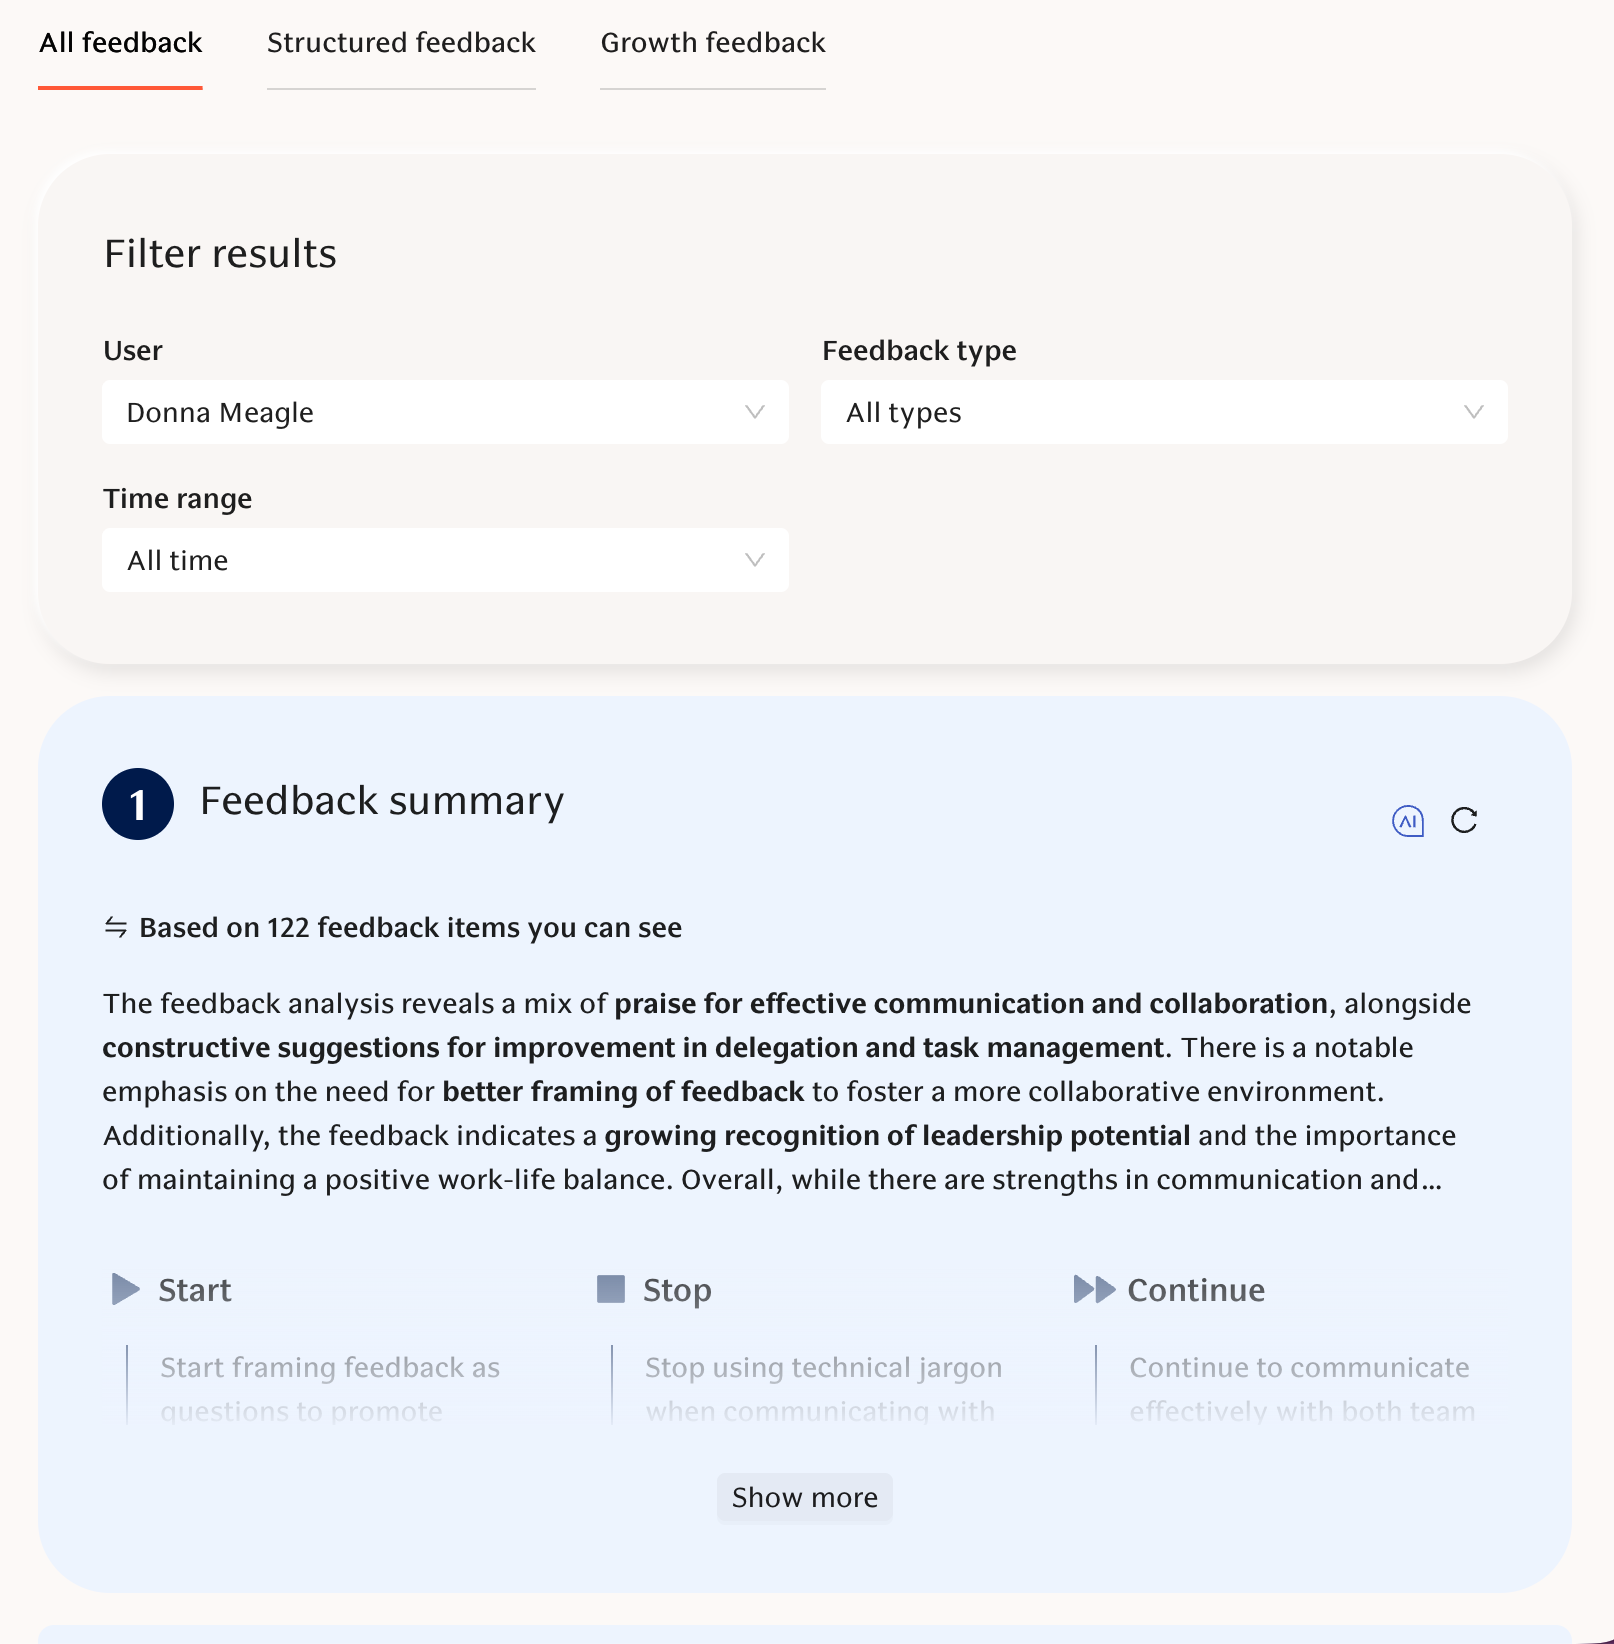The height and width of the screenshot is (1644, 1614).
Task: Click the chevron in All types dropdown
Action: (x=1473, y=412)
